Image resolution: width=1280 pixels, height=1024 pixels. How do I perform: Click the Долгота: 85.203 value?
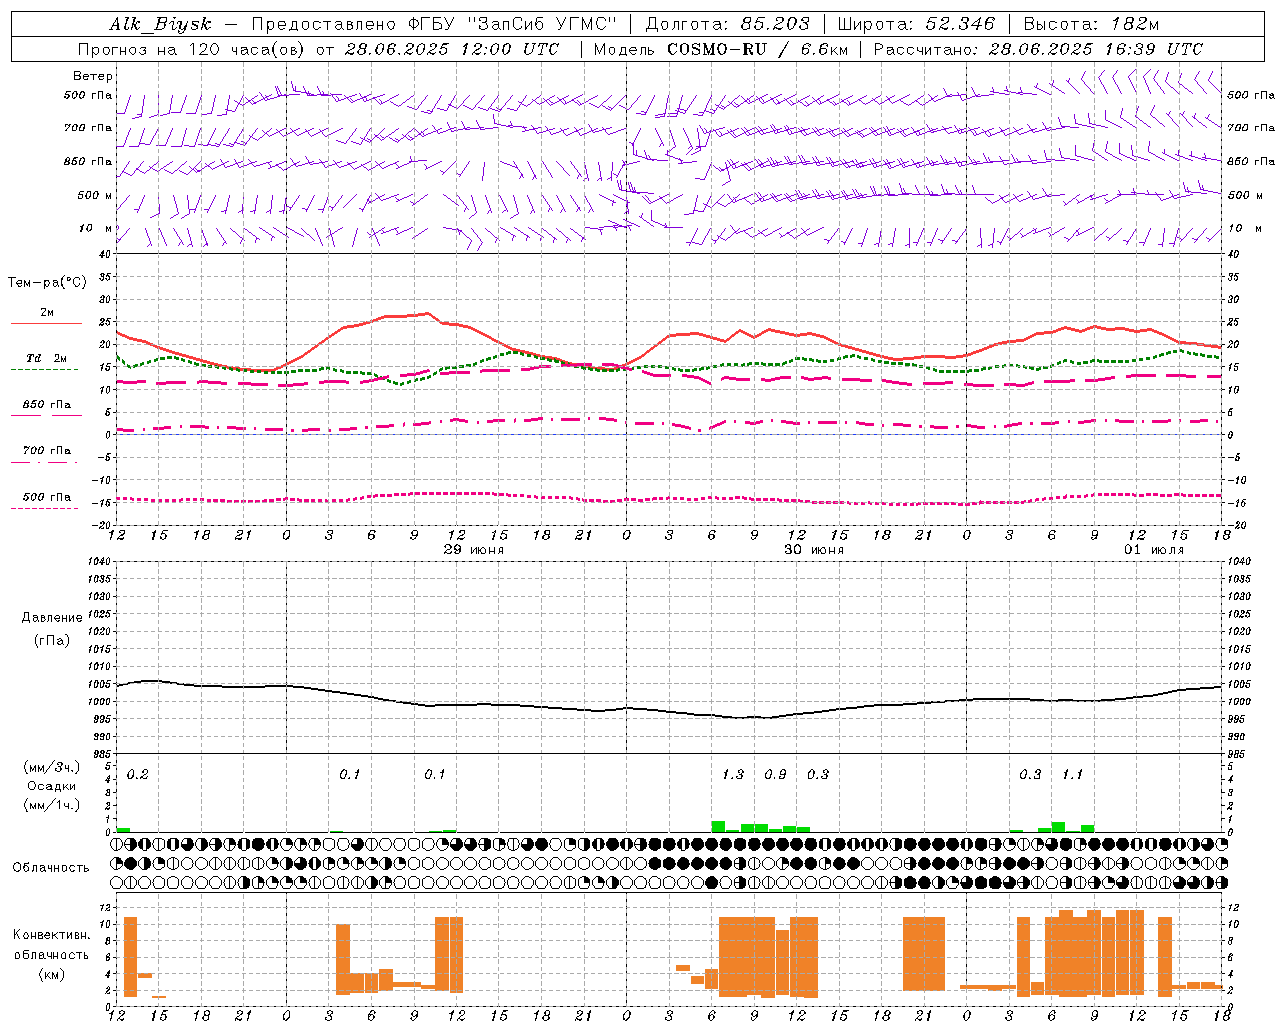[x=727, y=24]
